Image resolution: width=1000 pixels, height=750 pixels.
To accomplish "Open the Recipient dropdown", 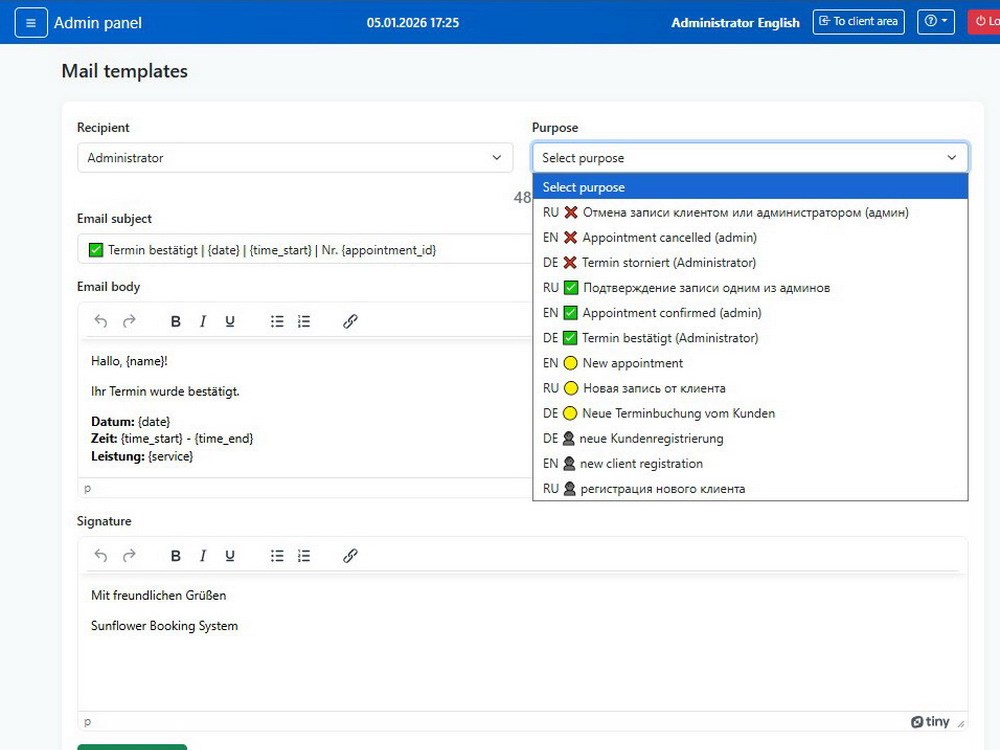I will tap(295, 158).
